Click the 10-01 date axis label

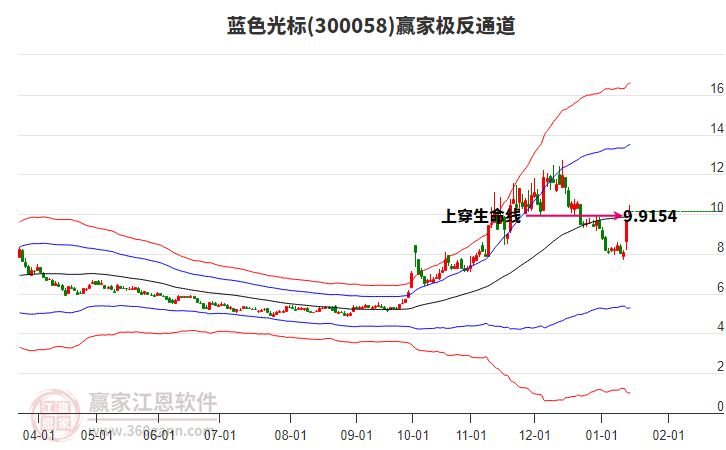tap(413, 435)
